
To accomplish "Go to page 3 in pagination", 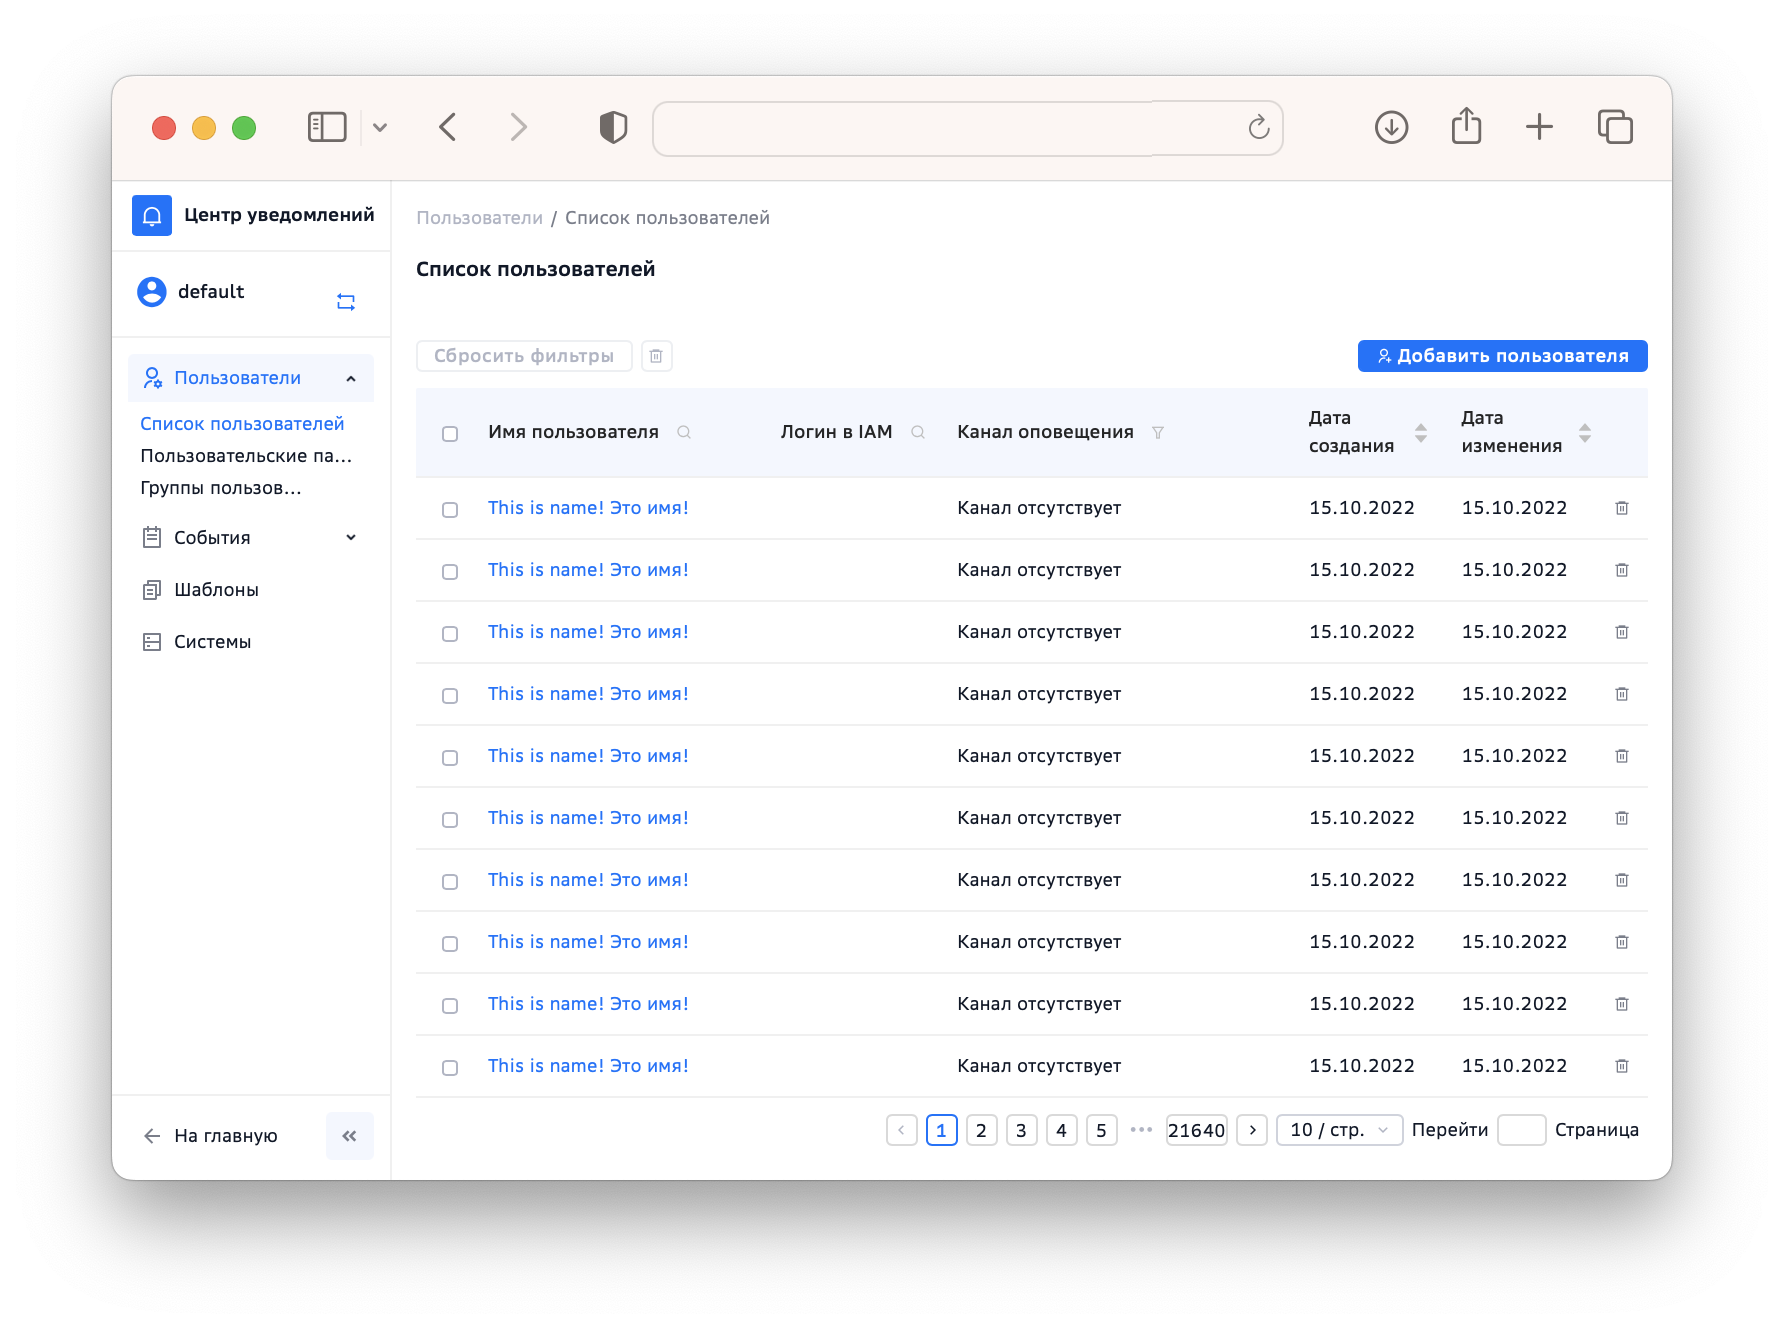I will coord(1022,1130).
